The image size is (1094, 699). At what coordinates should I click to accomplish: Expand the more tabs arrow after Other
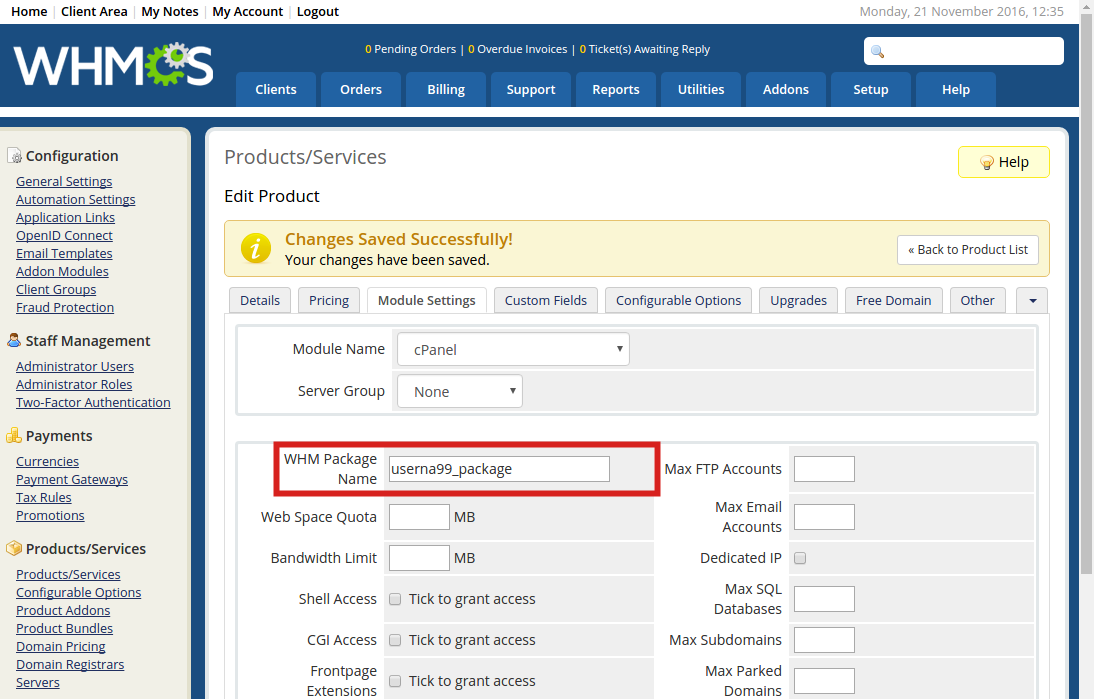coord(1032,301)
